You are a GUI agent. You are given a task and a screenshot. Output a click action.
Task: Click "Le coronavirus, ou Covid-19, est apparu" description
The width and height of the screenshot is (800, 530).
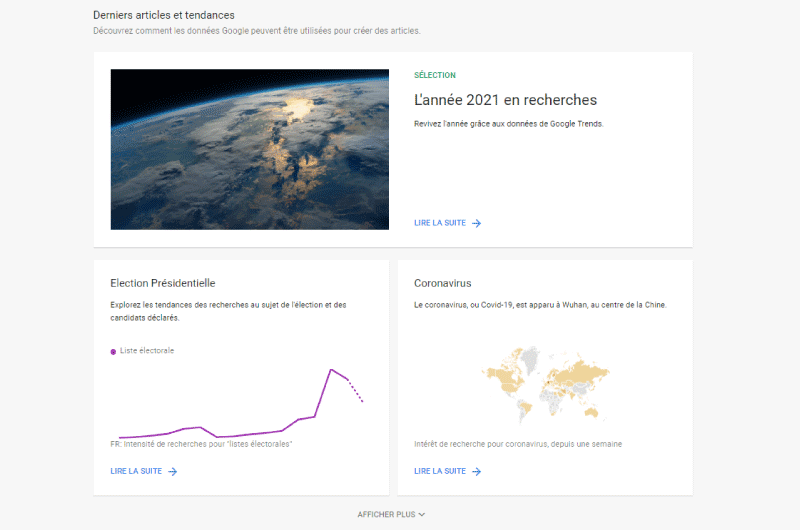(x=540, y=305)
